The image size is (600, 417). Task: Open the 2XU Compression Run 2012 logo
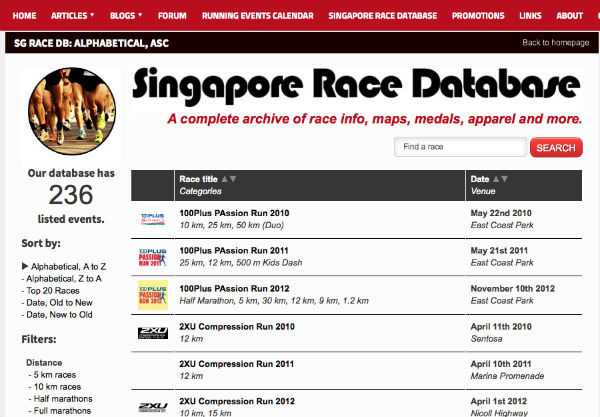pyautogui.click(x=153, y=407)
